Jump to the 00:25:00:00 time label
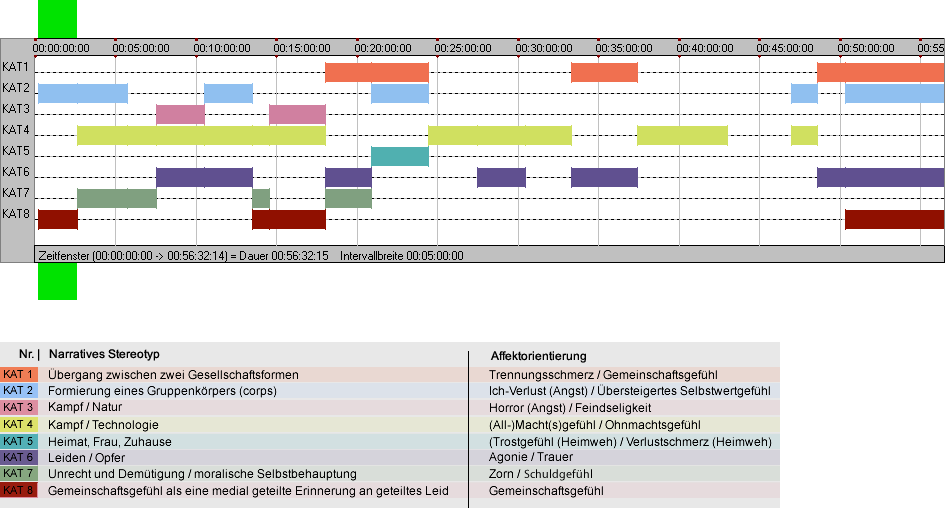 (463, 48)
